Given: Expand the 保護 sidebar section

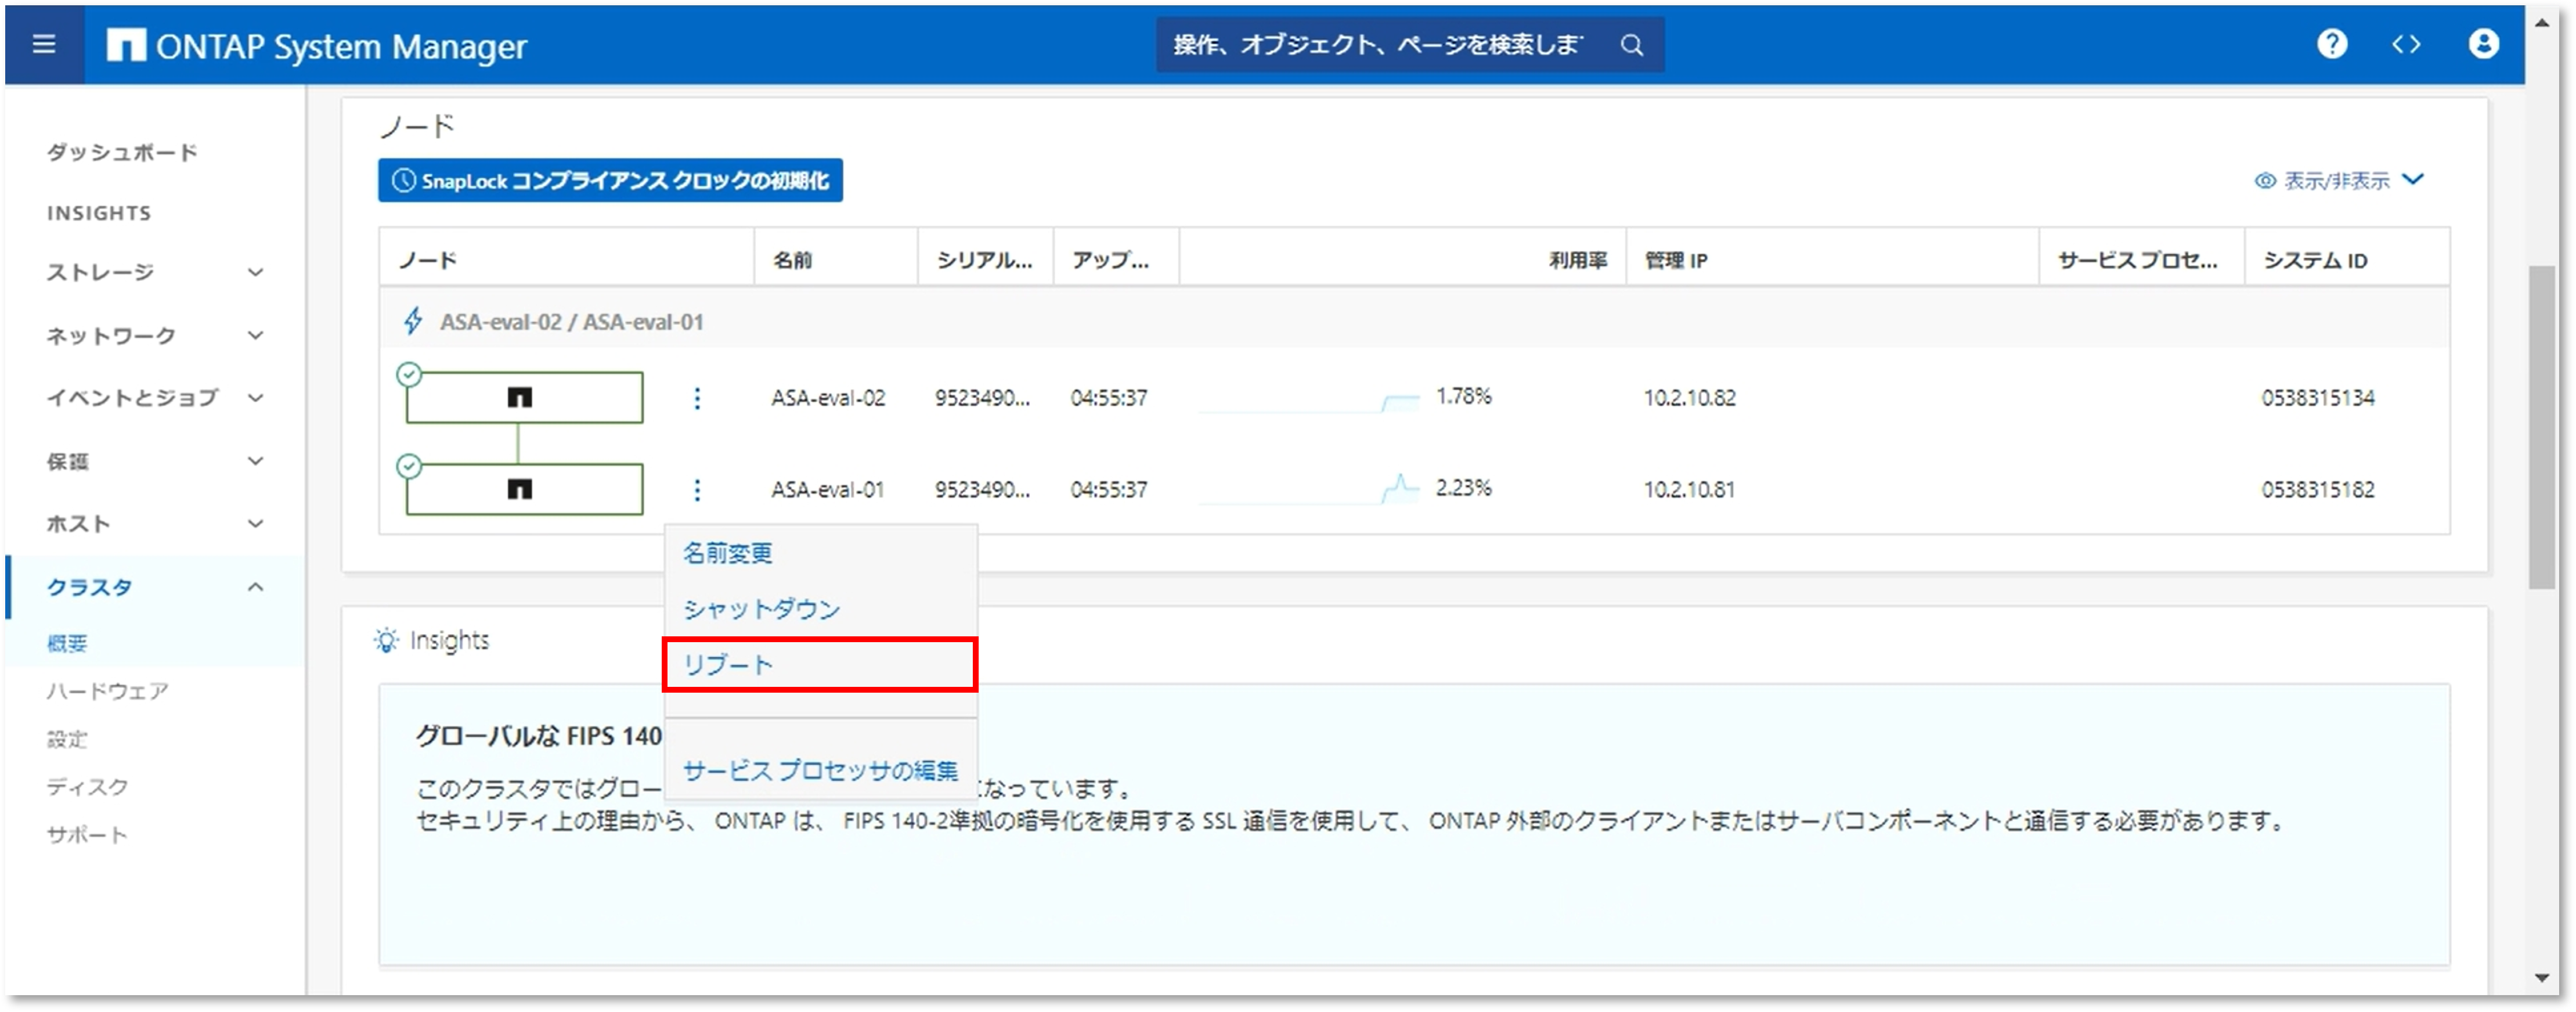Looking at the screenshot, I should pos(155,461).
